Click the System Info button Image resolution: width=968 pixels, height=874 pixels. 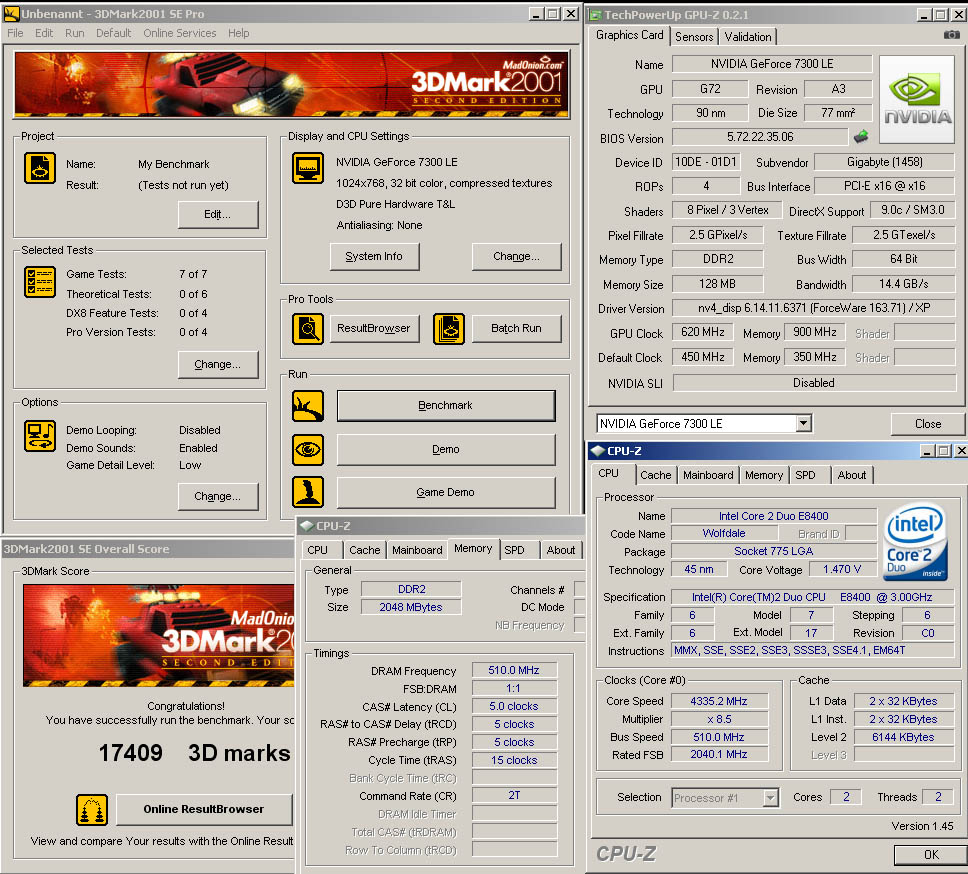click(374, 256)
